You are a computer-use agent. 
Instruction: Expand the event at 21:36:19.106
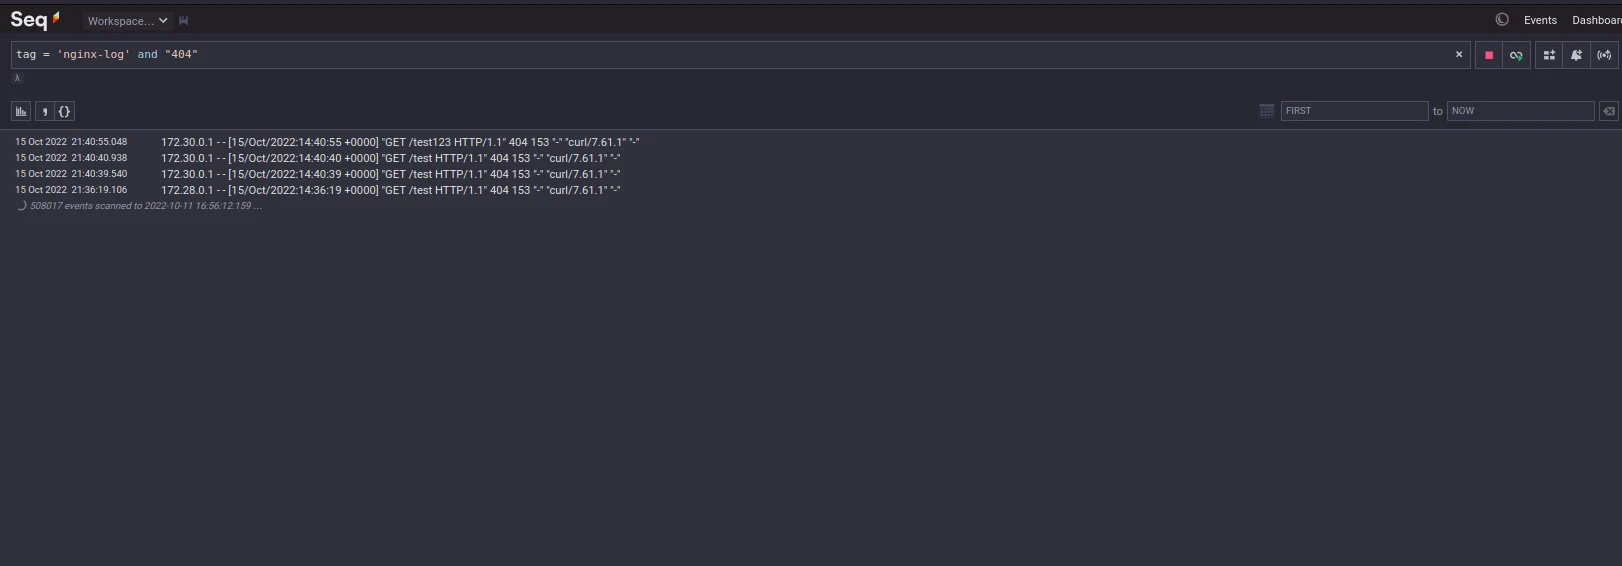71,190
